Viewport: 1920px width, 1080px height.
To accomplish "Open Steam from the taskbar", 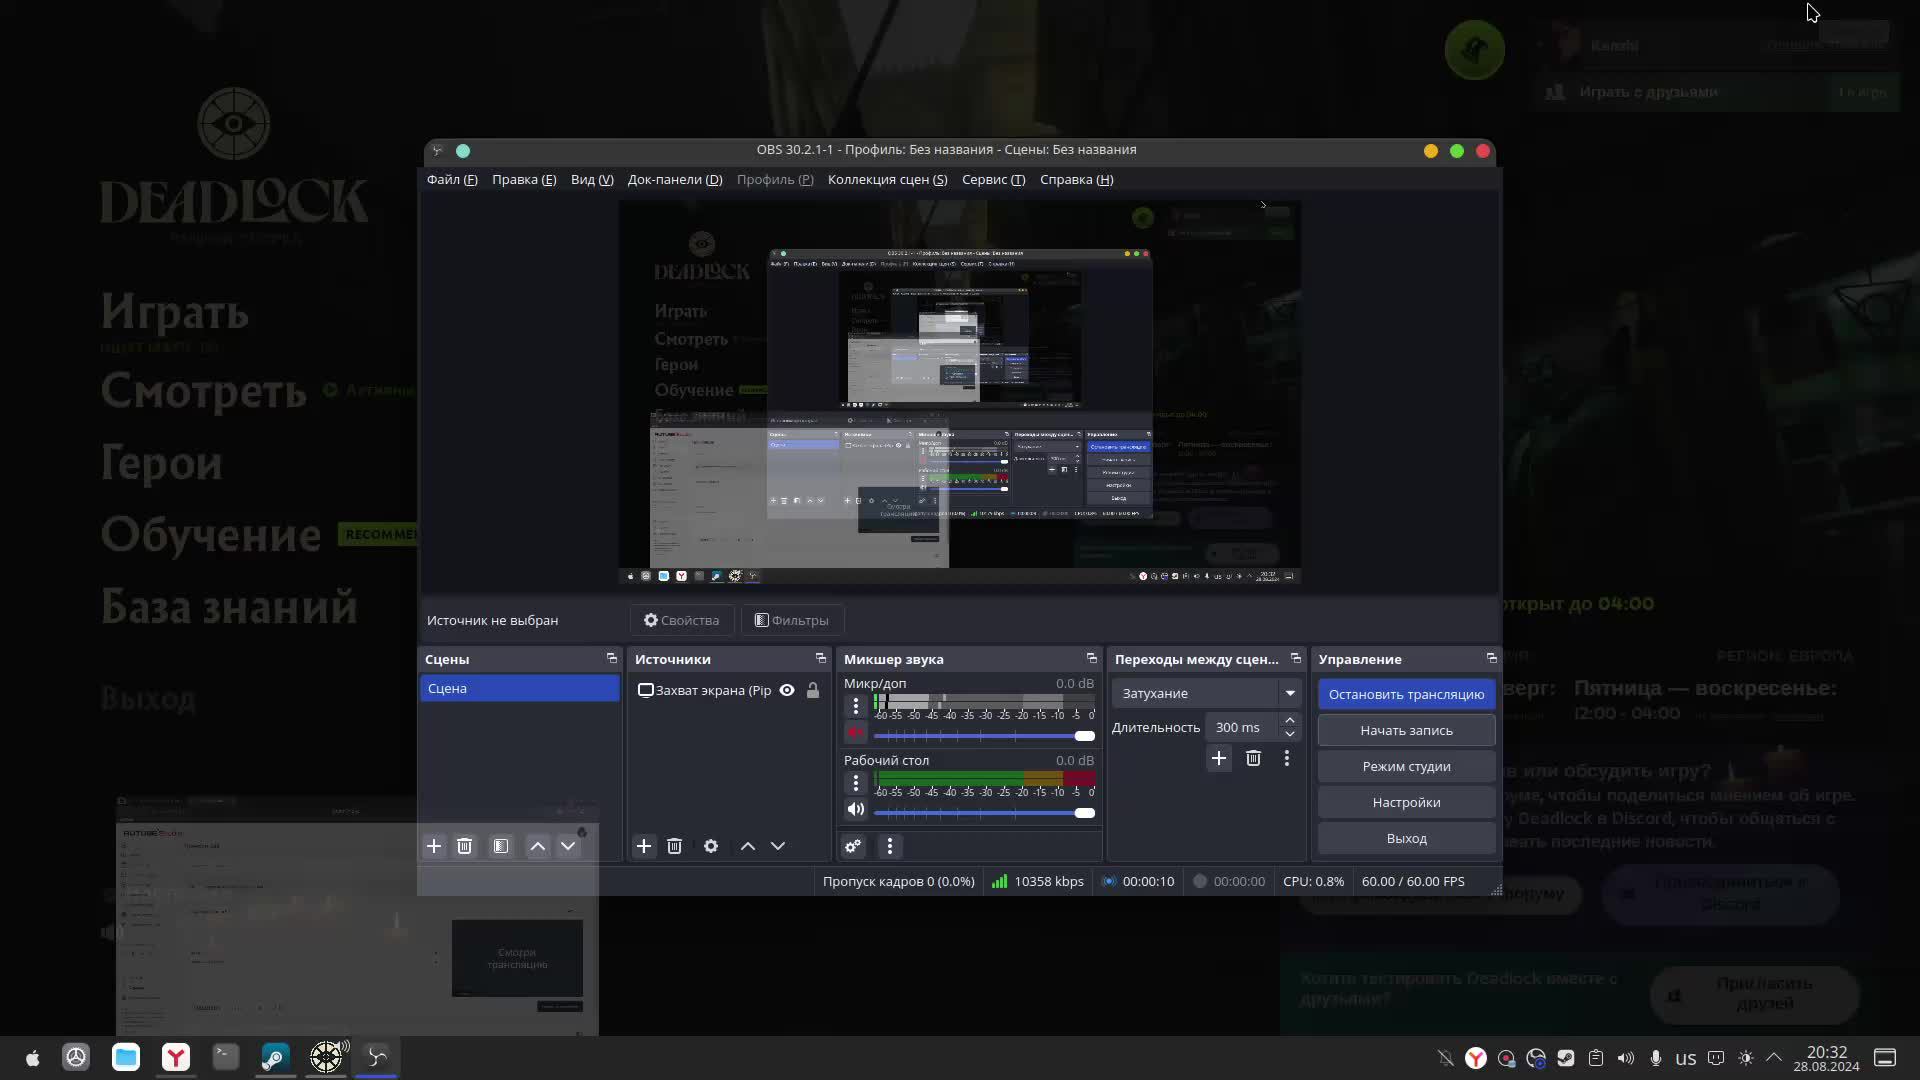I will point(275,1057).
